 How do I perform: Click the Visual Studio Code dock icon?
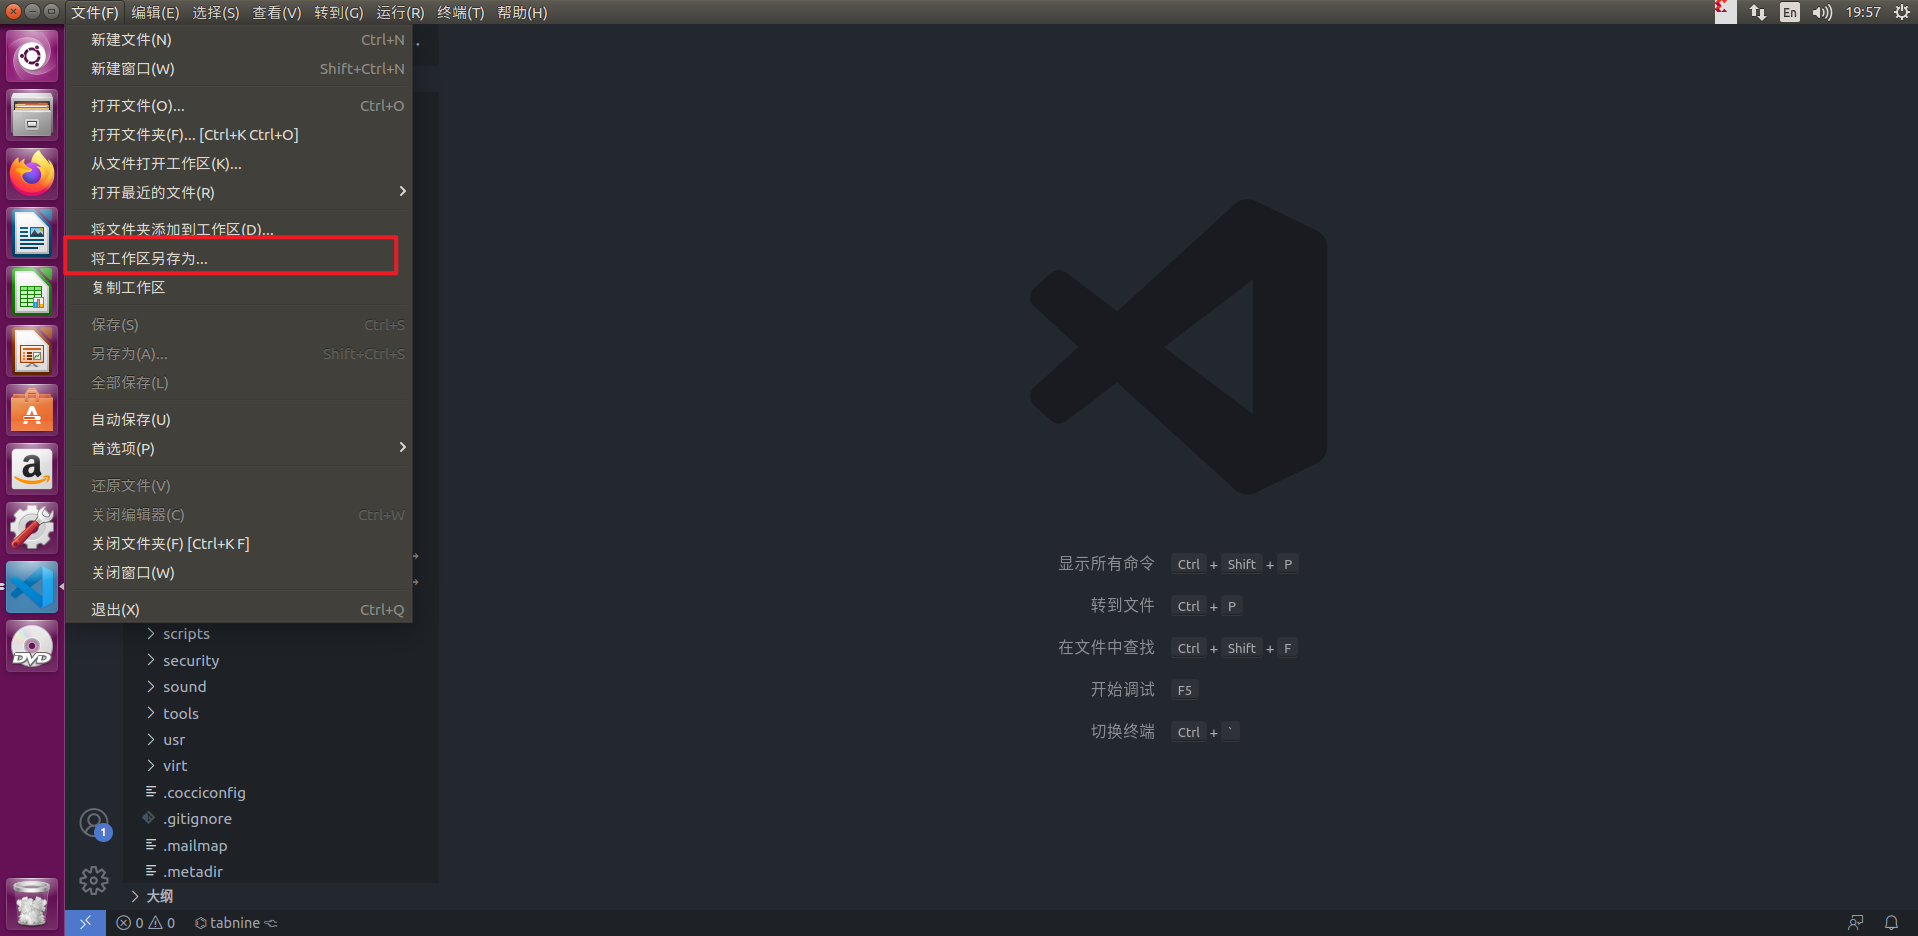click(32, 587)
